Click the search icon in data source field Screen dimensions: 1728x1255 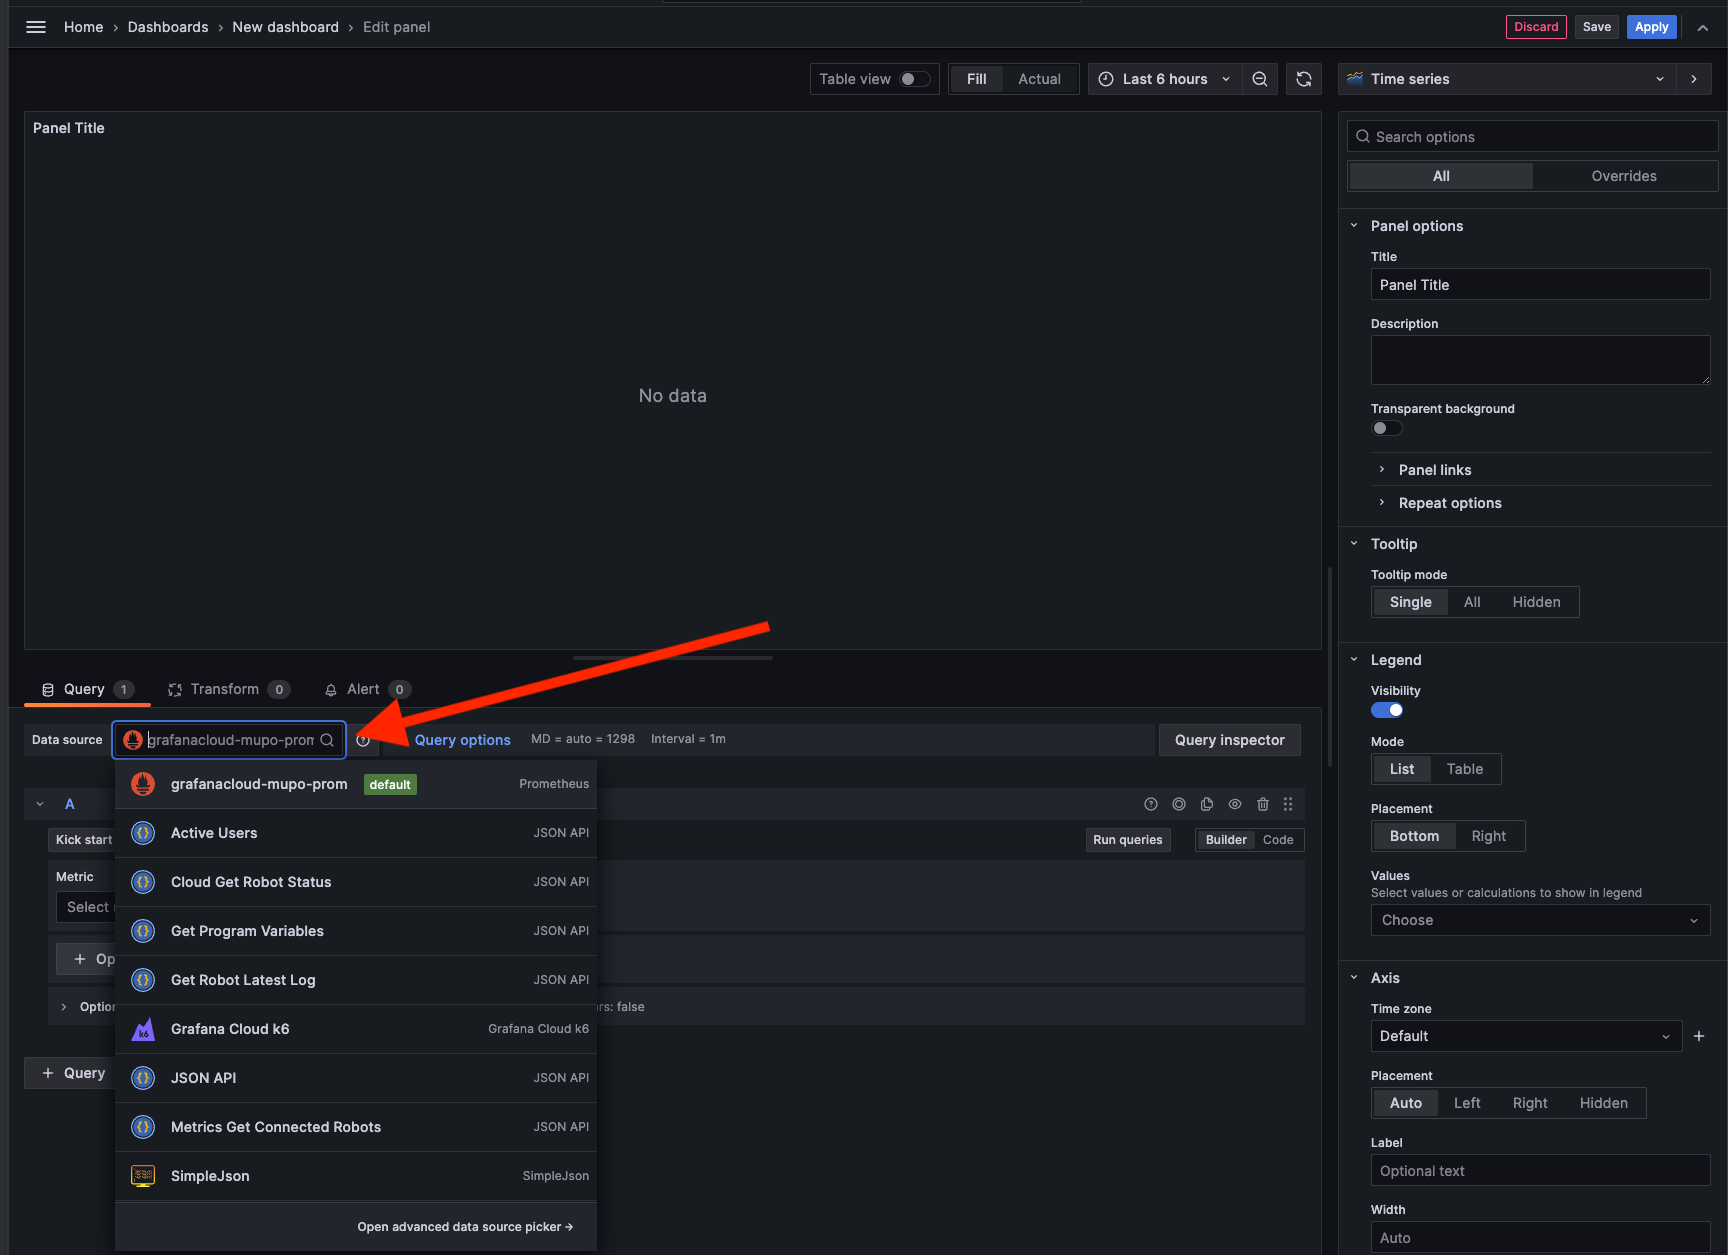tap(327, 740)
